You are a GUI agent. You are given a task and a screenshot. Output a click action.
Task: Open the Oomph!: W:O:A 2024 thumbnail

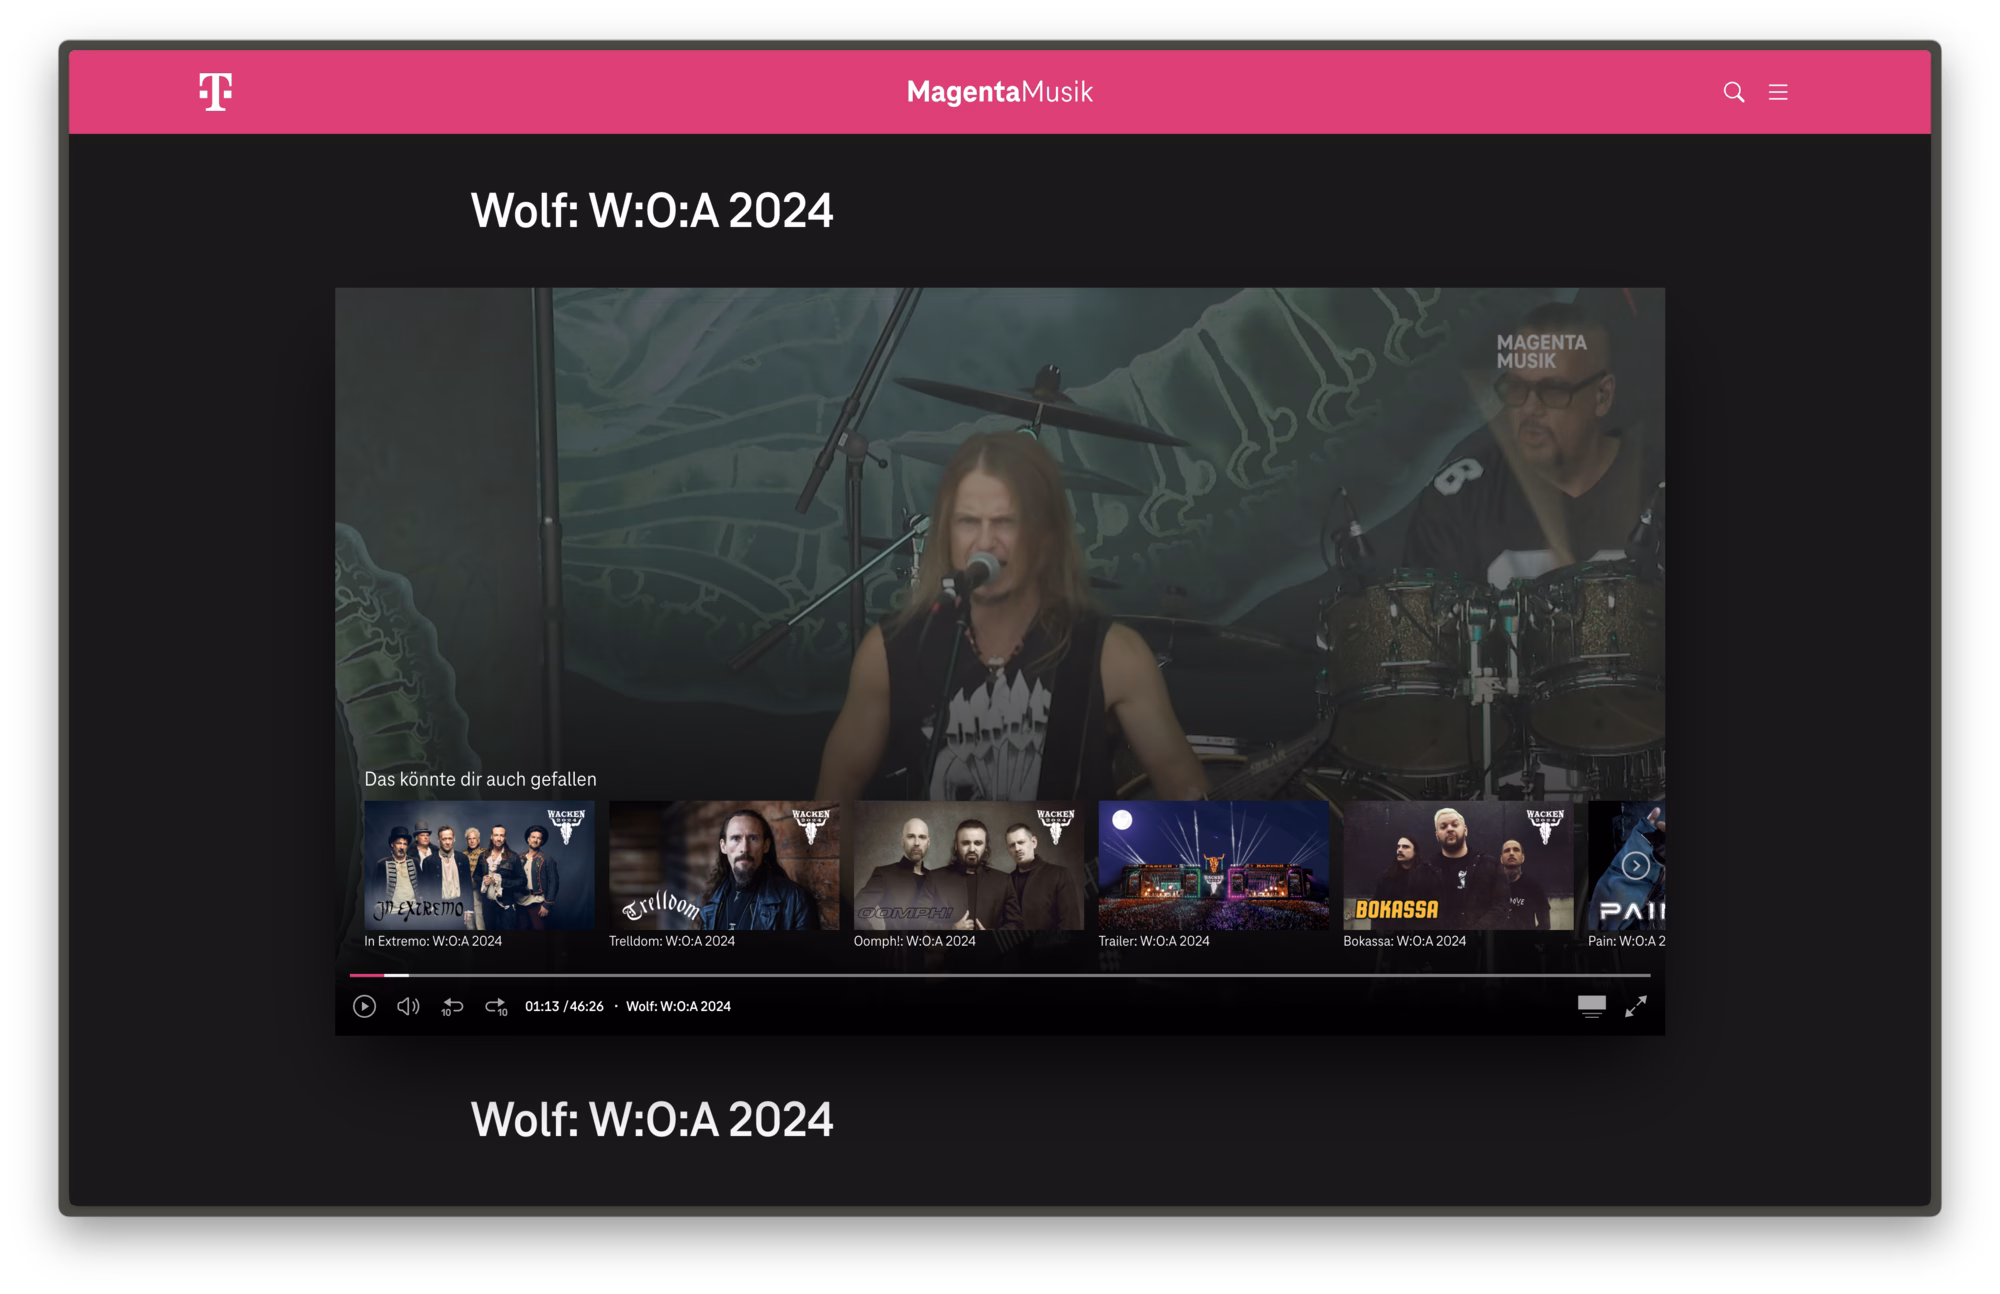968,865
